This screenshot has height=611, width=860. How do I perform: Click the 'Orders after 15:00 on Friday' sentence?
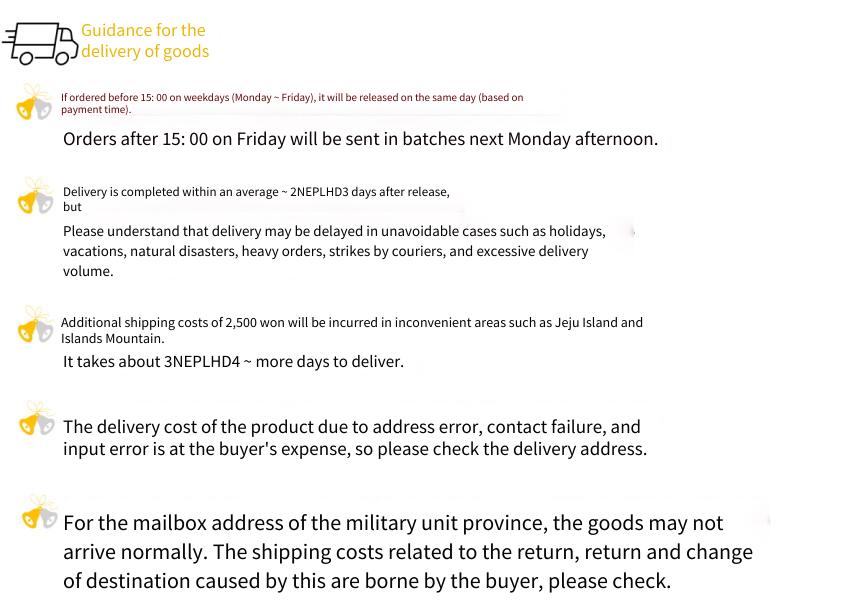click(360, 139)
